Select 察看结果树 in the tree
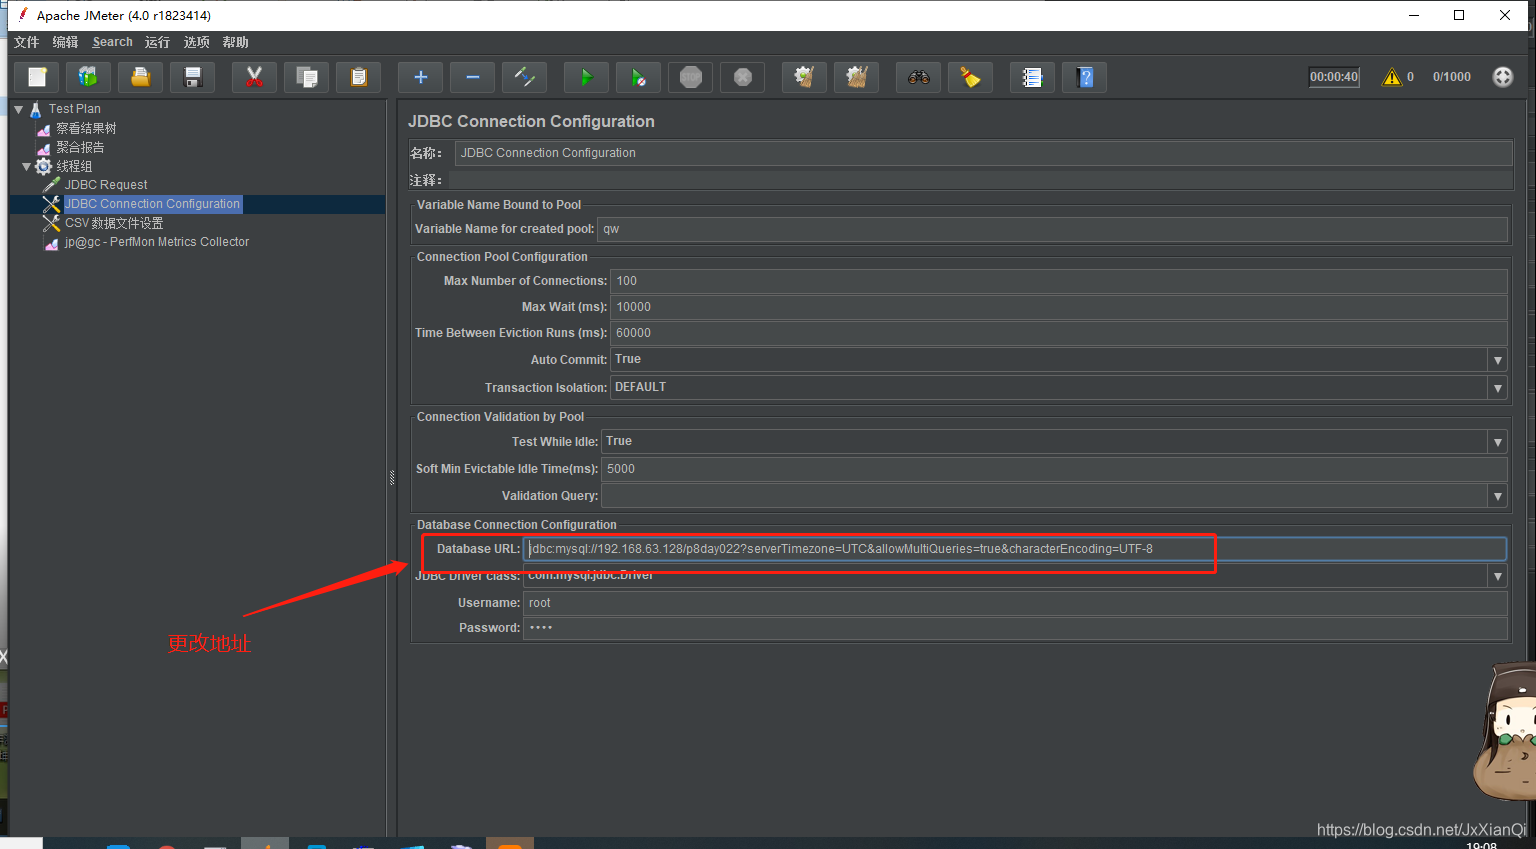This screenshot has width=1536, height=849. pyautogui.click(x=86, y=128)
